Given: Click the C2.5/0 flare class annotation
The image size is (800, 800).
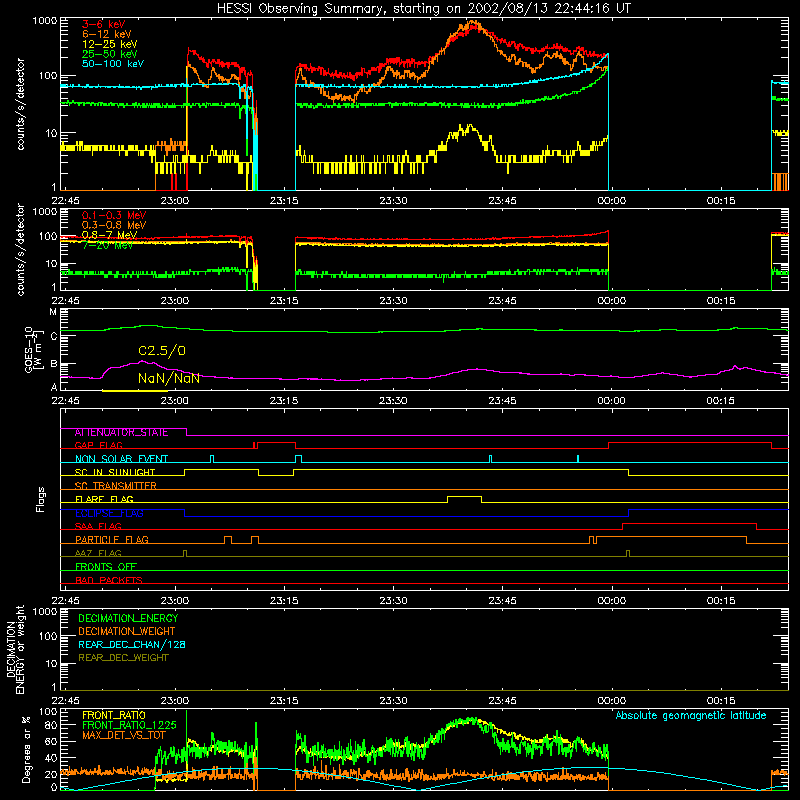Looking at the screenshot, I should pyautogui.click(x=162, y=351).
